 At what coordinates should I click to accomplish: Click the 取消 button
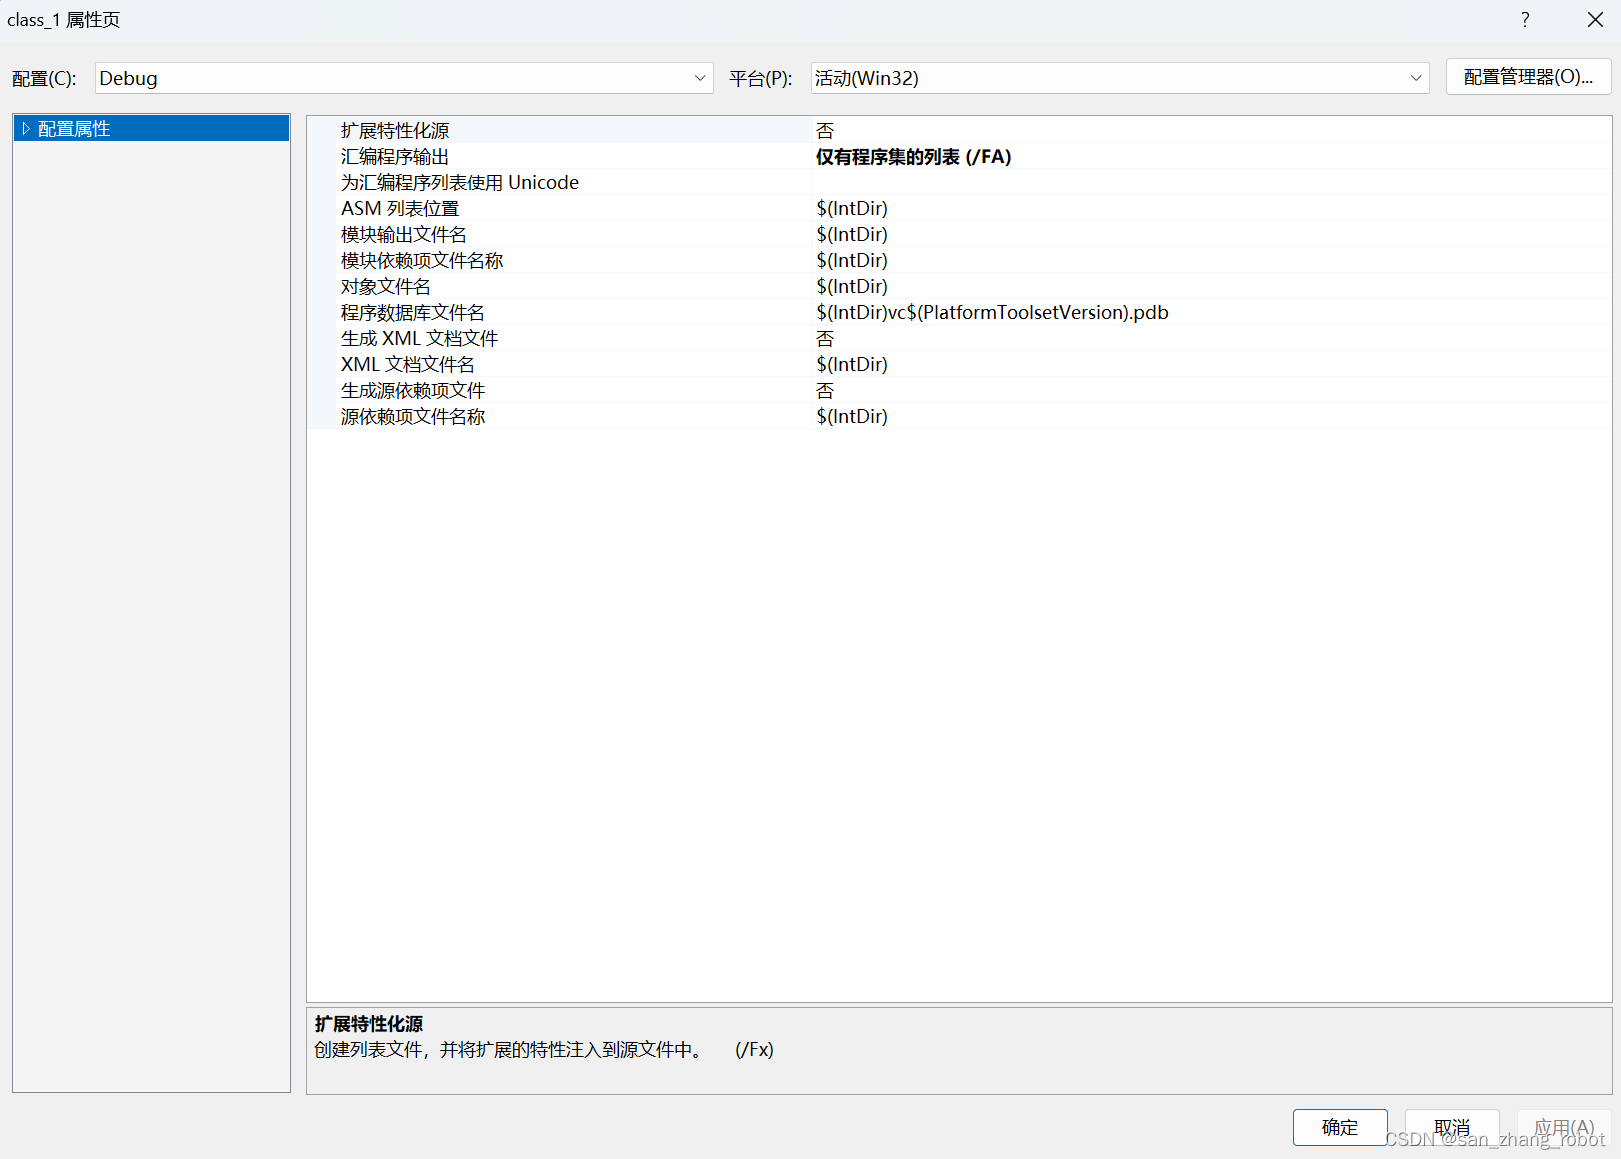point(1452,1127)
